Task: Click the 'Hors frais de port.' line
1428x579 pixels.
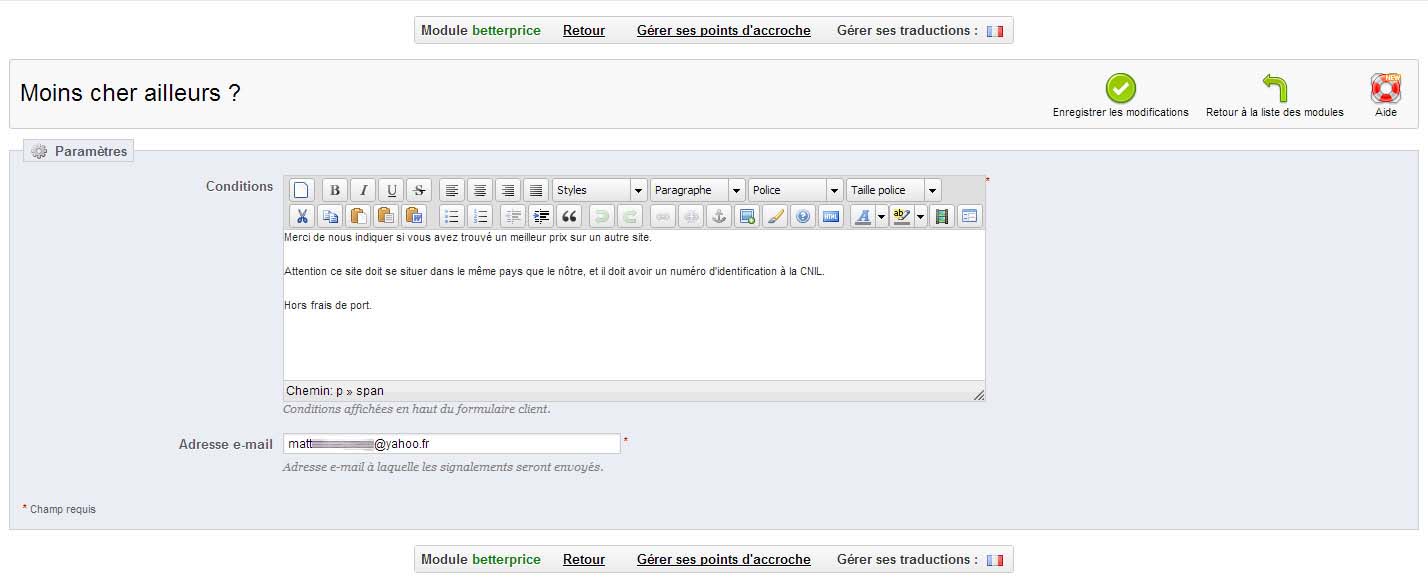Action: [328, 305]
